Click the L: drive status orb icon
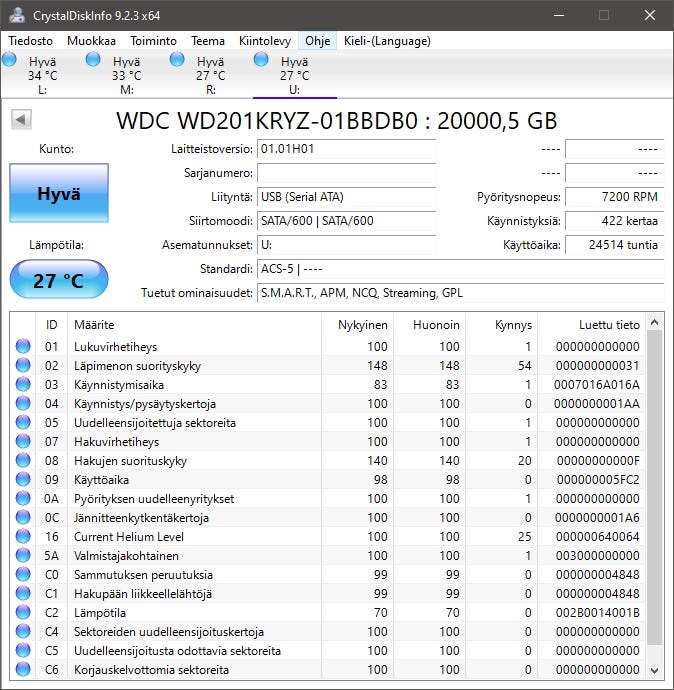Image resolution: width=674 pixels, height=690 pixels. point(10,61)
